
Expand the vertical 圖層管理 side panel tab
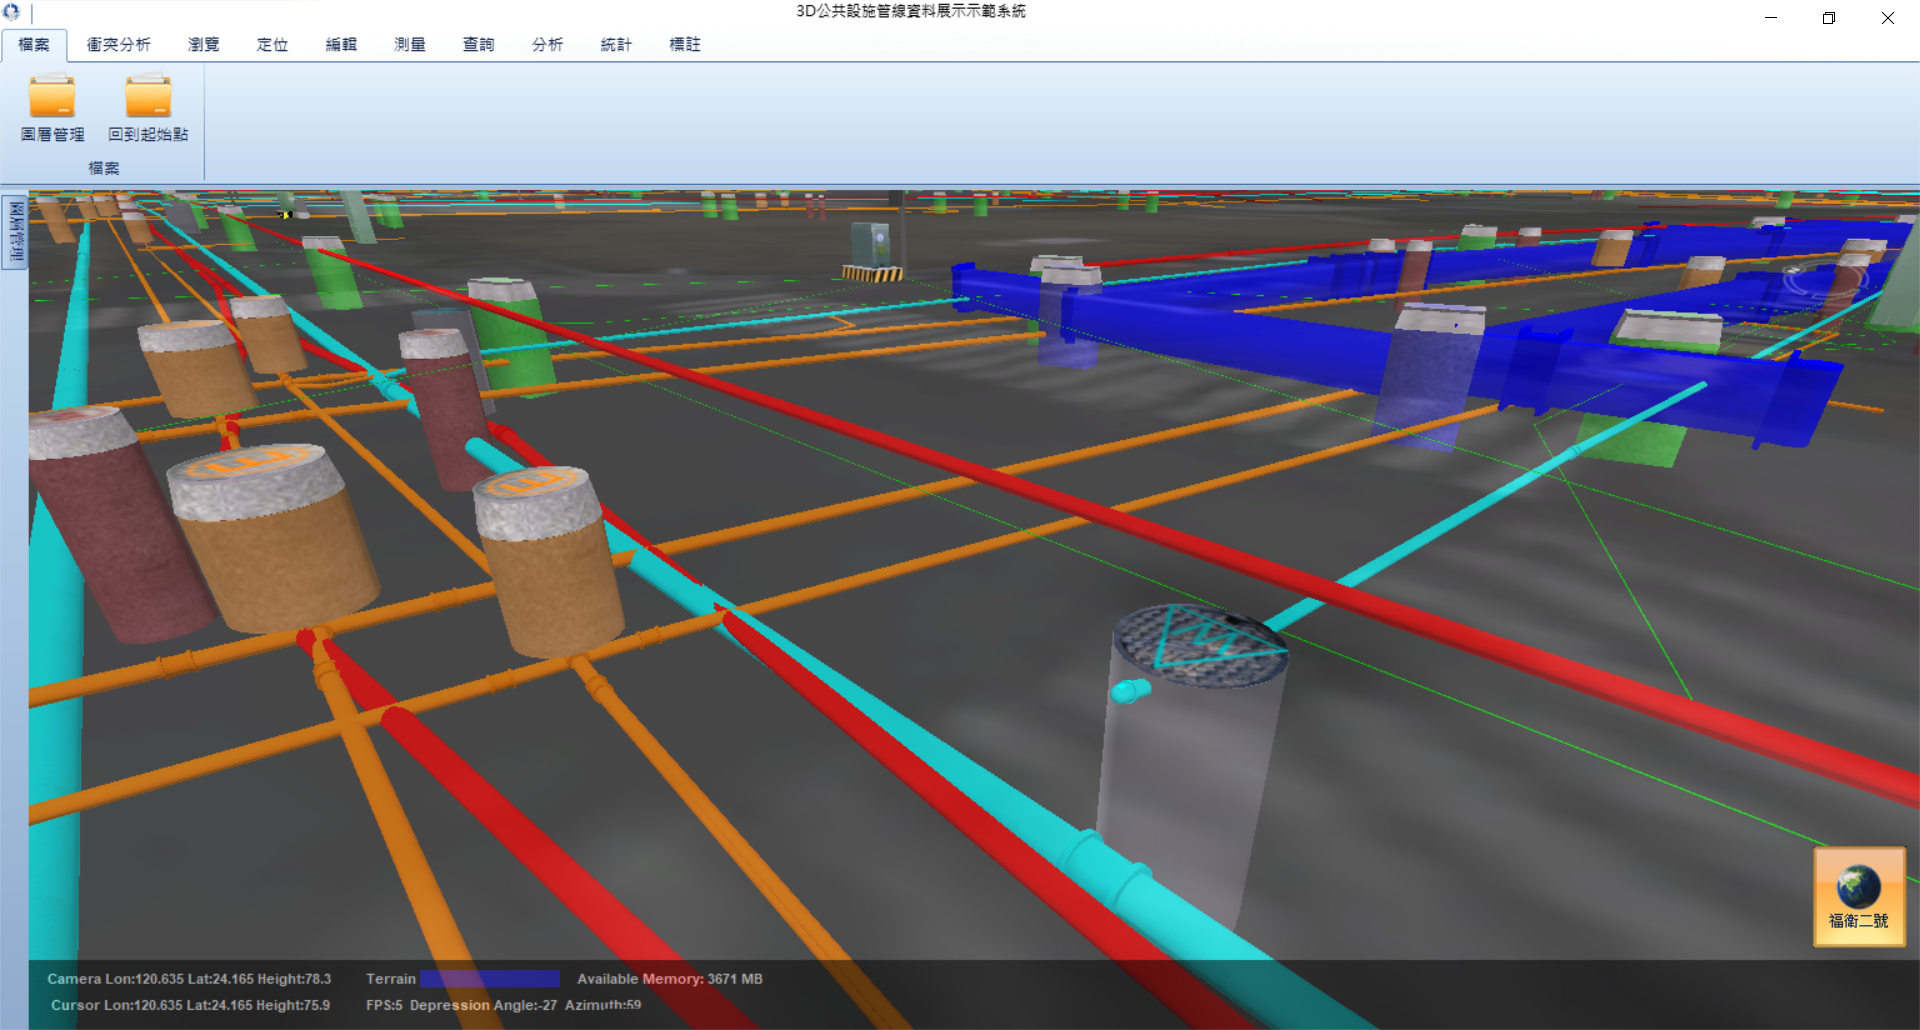[15, 231]
